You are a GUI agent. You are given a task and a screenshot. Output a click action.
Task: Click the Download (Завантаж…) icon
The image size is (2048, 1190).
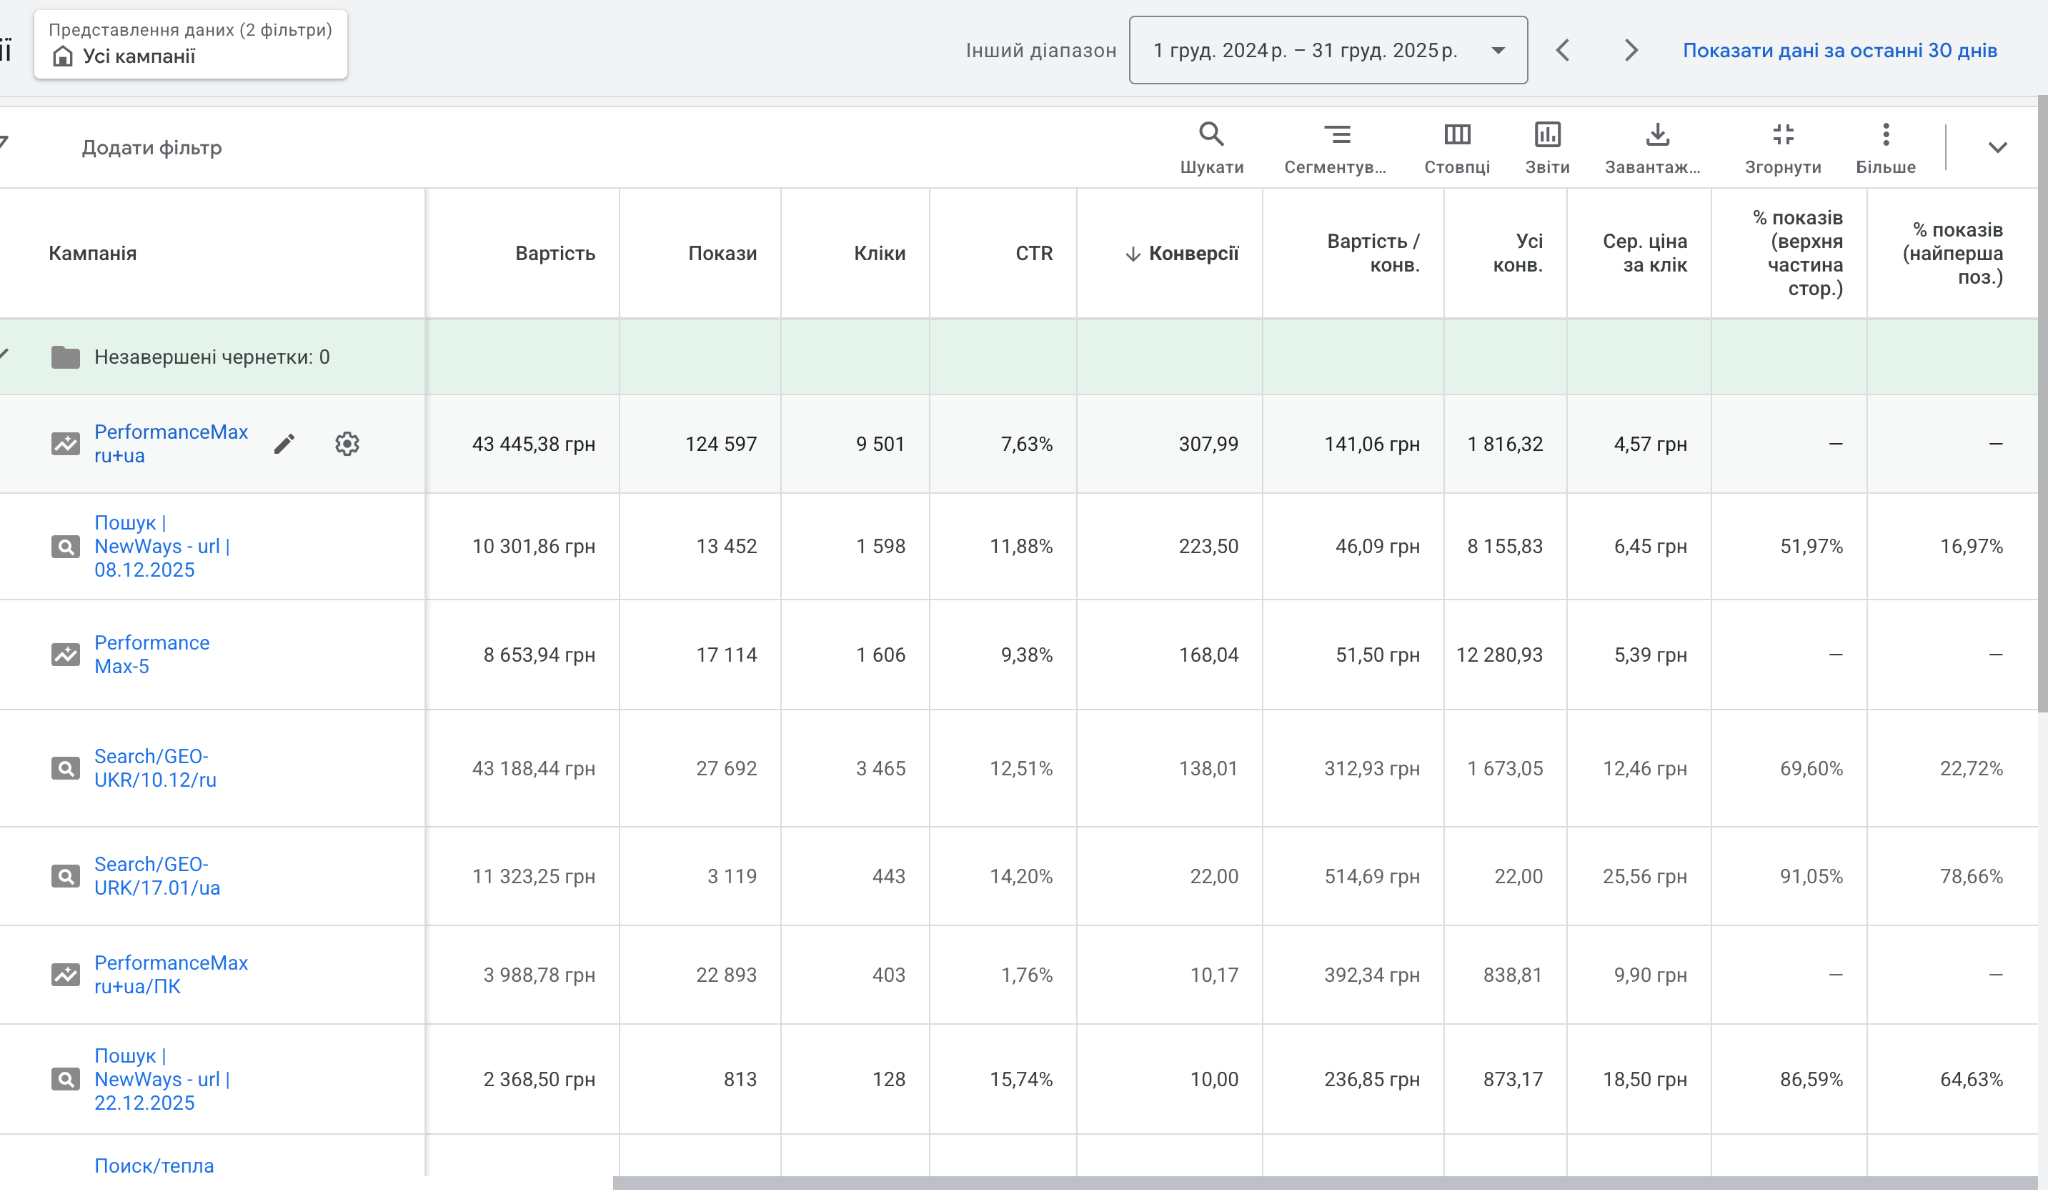click(x=1657, y=135)
